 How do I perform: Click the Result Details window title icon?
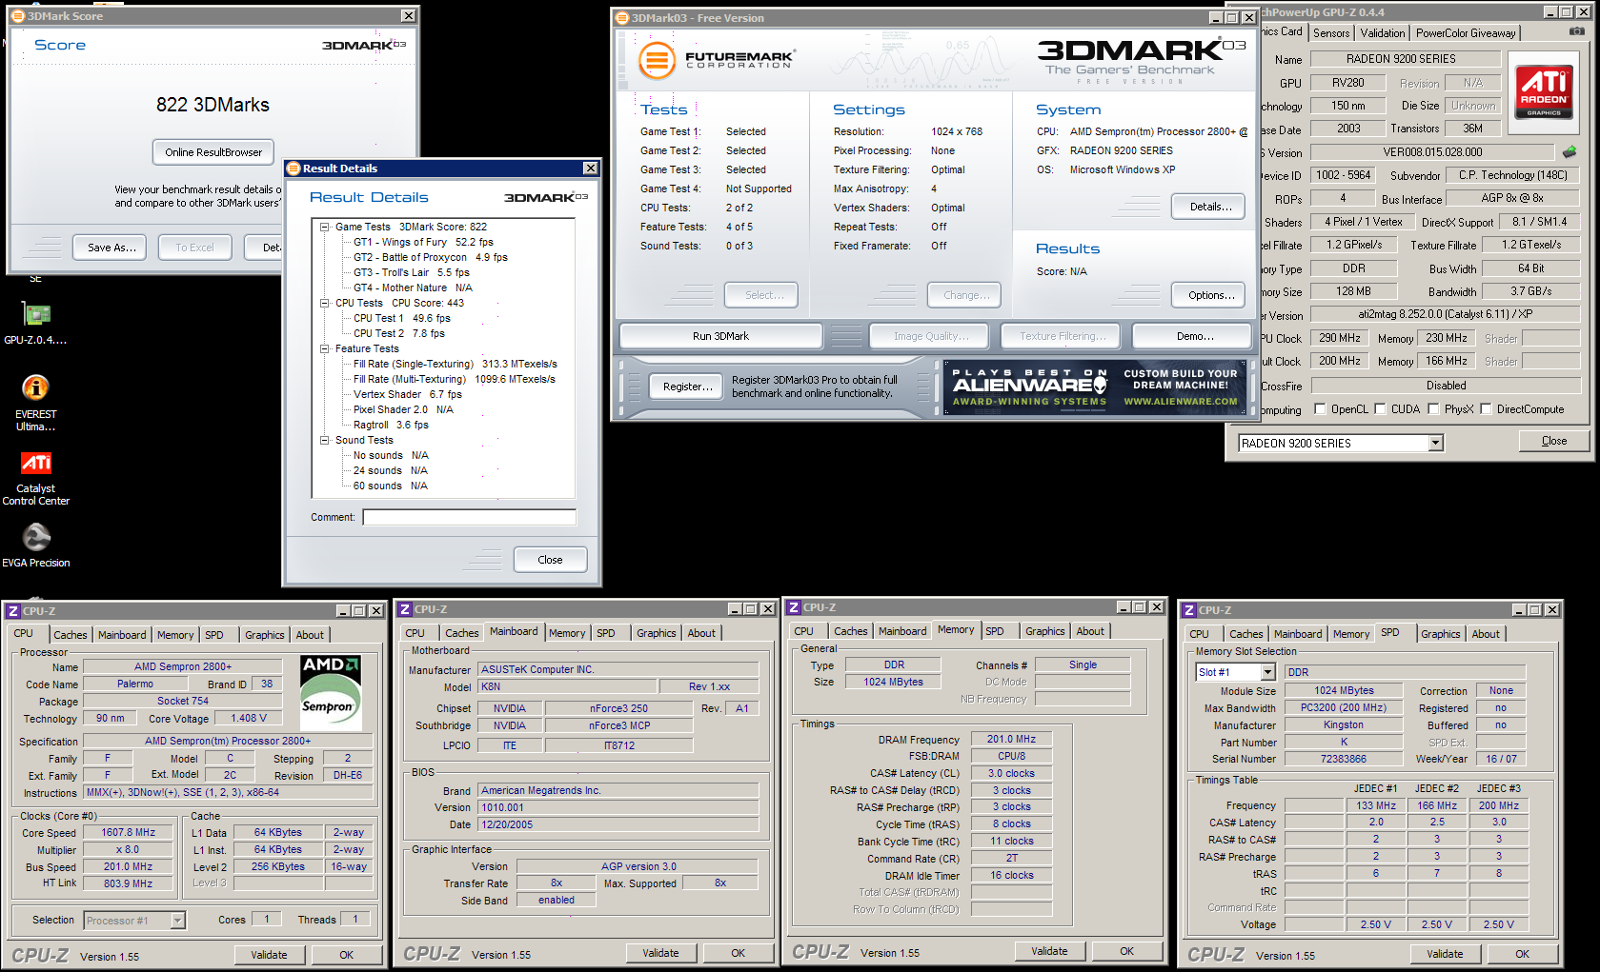point(294,168)
